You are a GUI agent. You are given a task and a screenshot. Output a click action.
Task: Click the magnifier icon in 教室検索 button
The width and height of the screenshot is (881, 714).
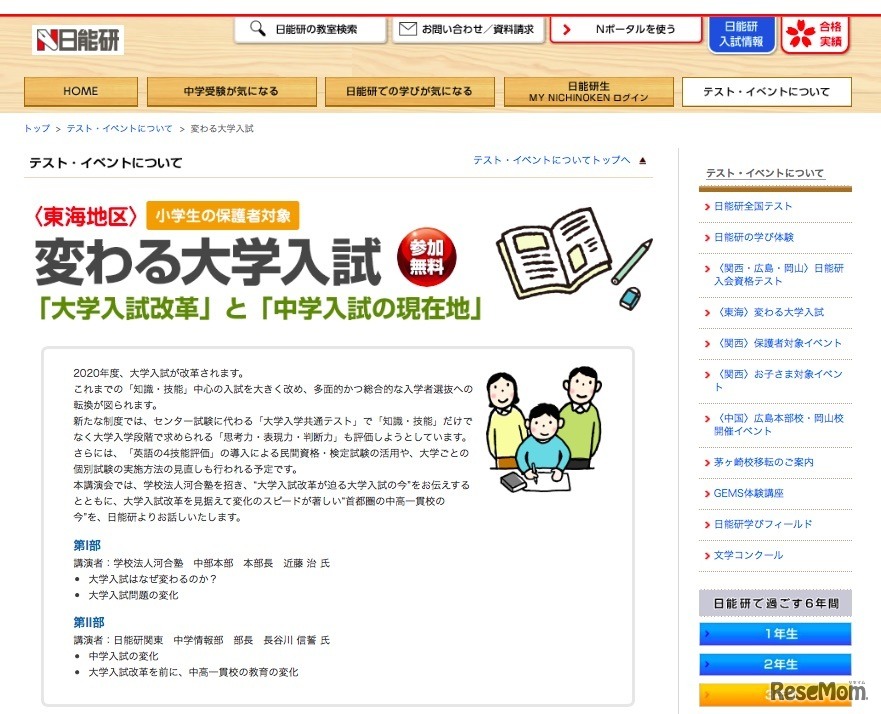point(257,28)
